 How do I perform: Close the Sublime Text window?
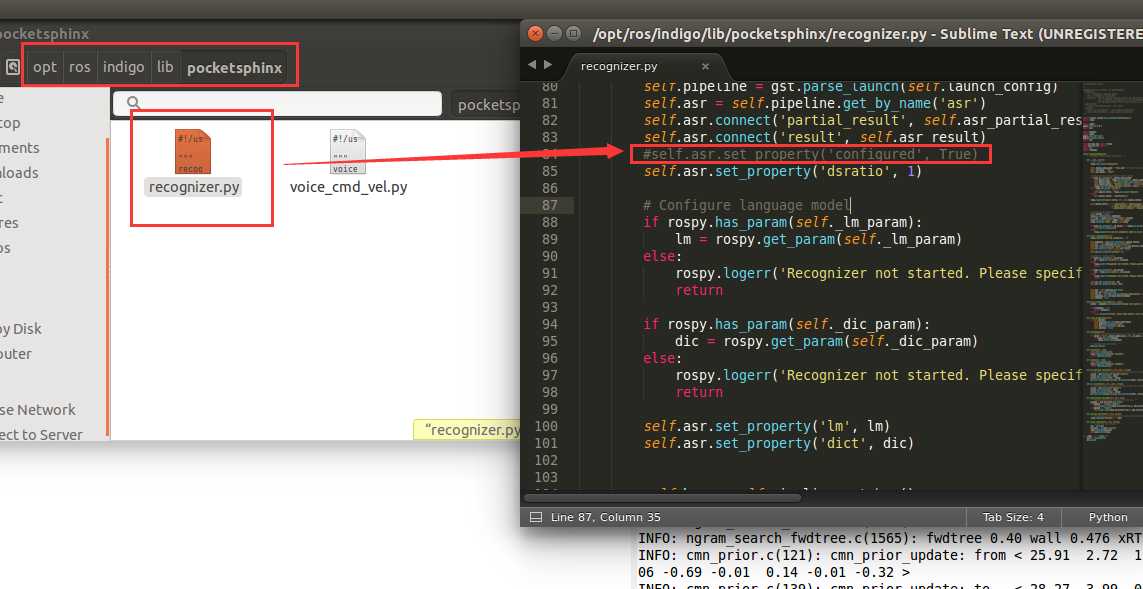click(535, 34)
